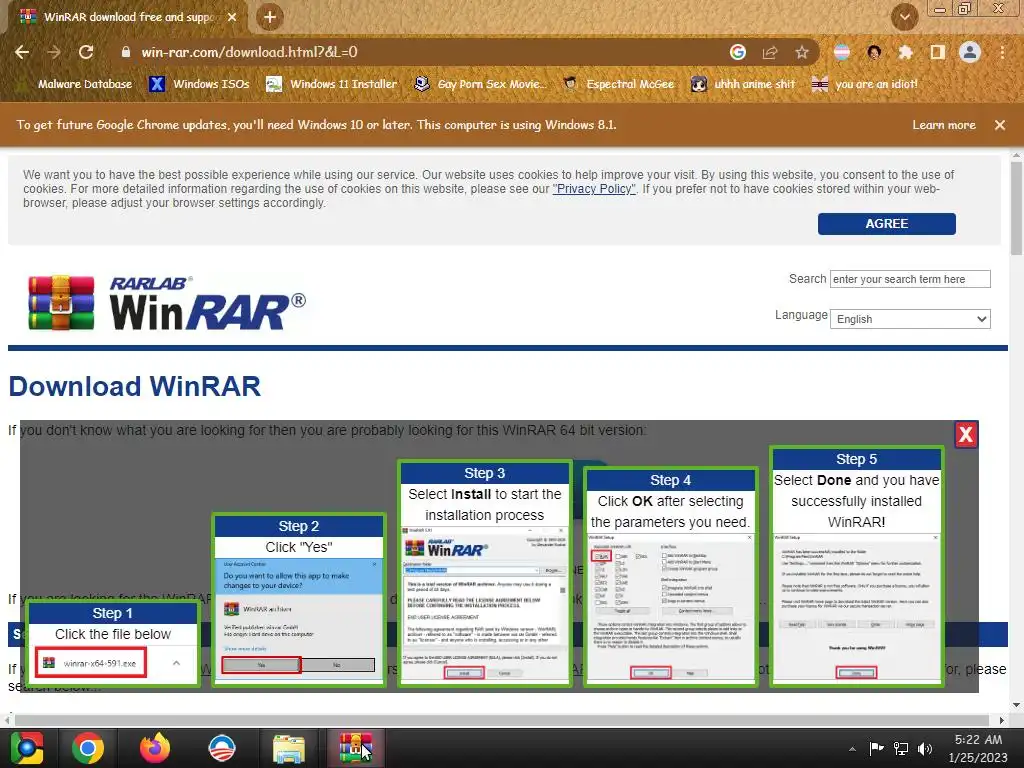The height and width of the screenshot is (768, 1024).
Task: Click the browser forward arrow
Action: (x=54, y=52)
